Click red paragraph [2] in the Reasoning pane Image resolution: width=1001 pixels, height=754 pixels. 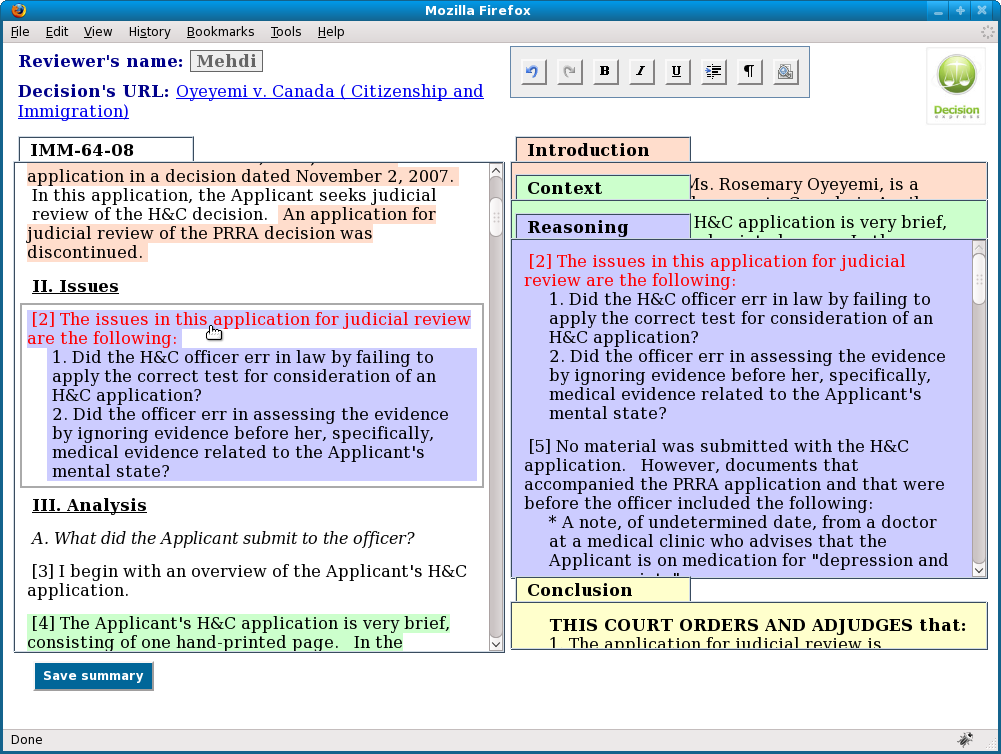pos(715,271)
